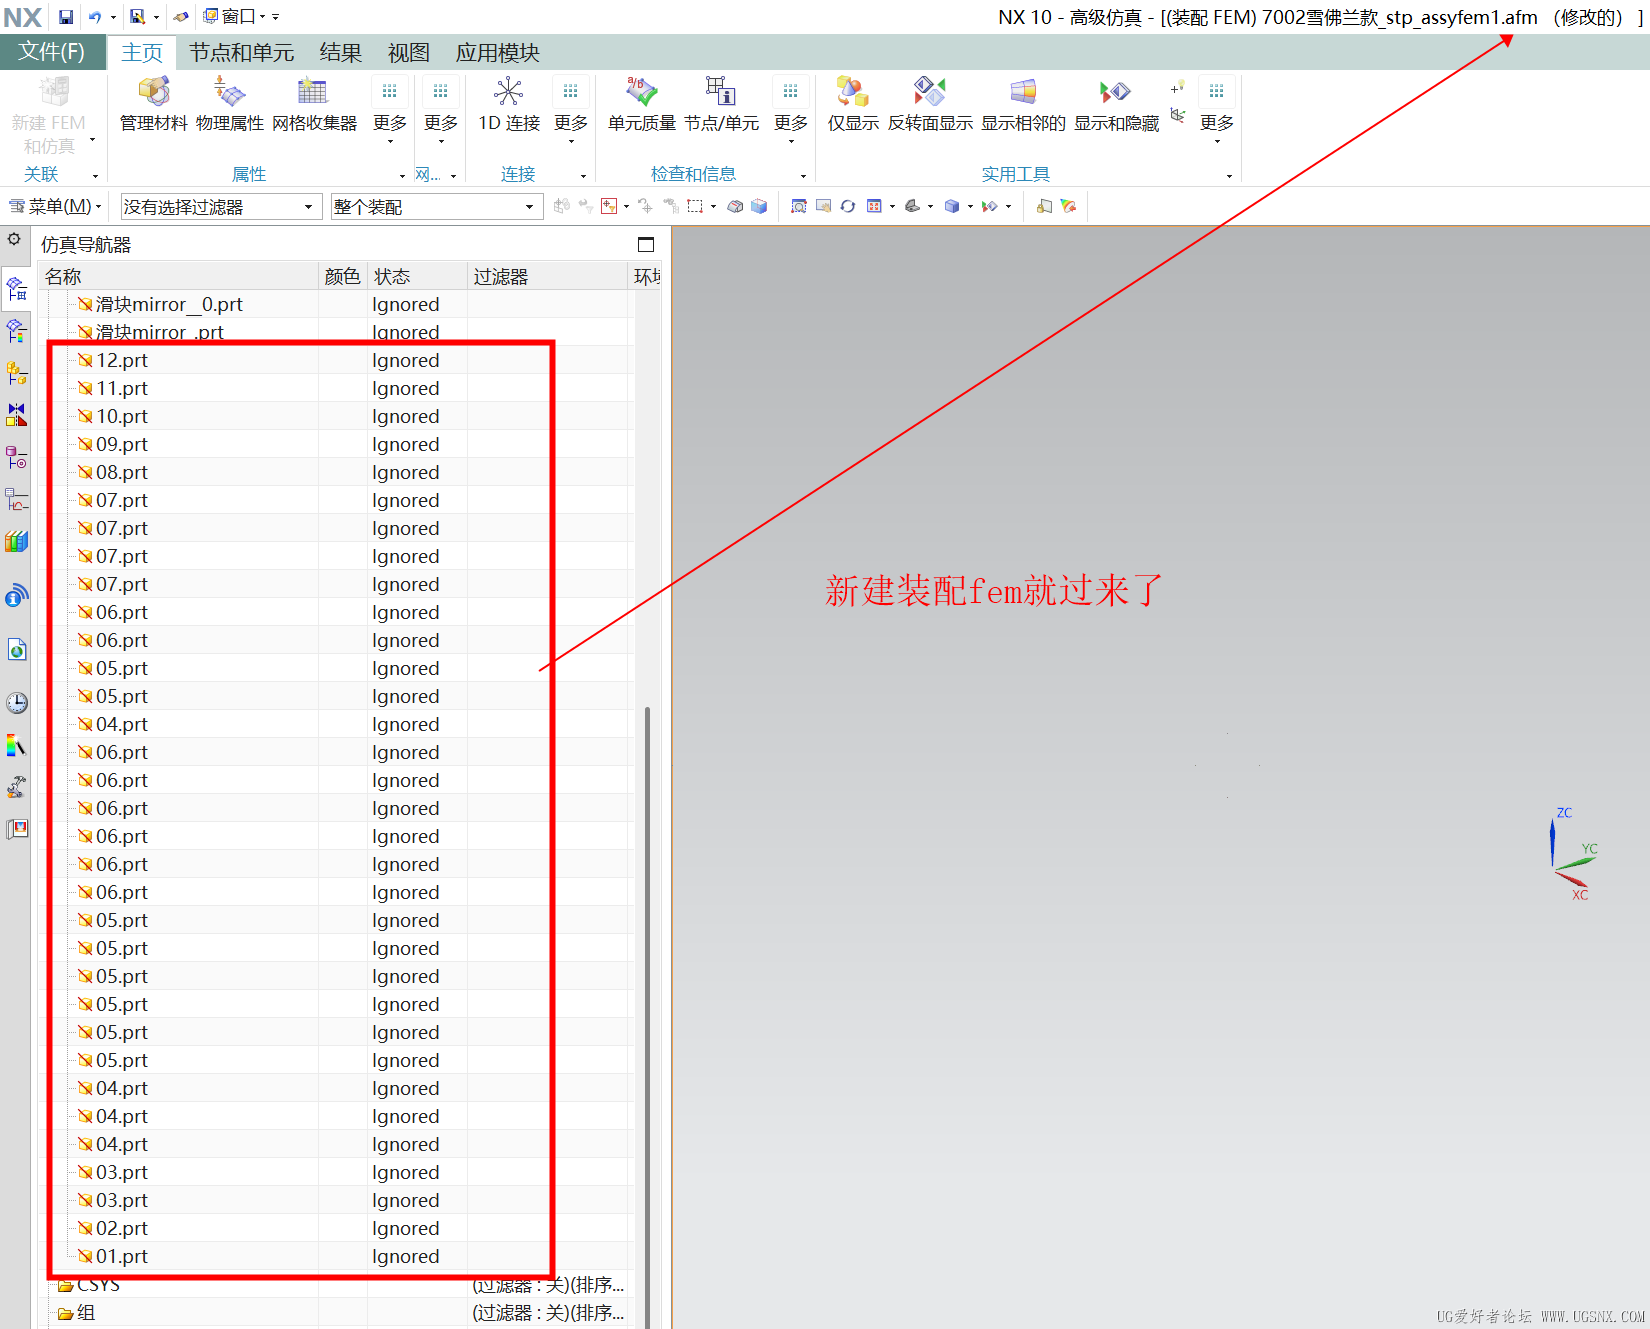Open the 没有选择过滤器 selection filter dropdown
The height and width of the screenshot is (1329, 1650).
[221, 207]
